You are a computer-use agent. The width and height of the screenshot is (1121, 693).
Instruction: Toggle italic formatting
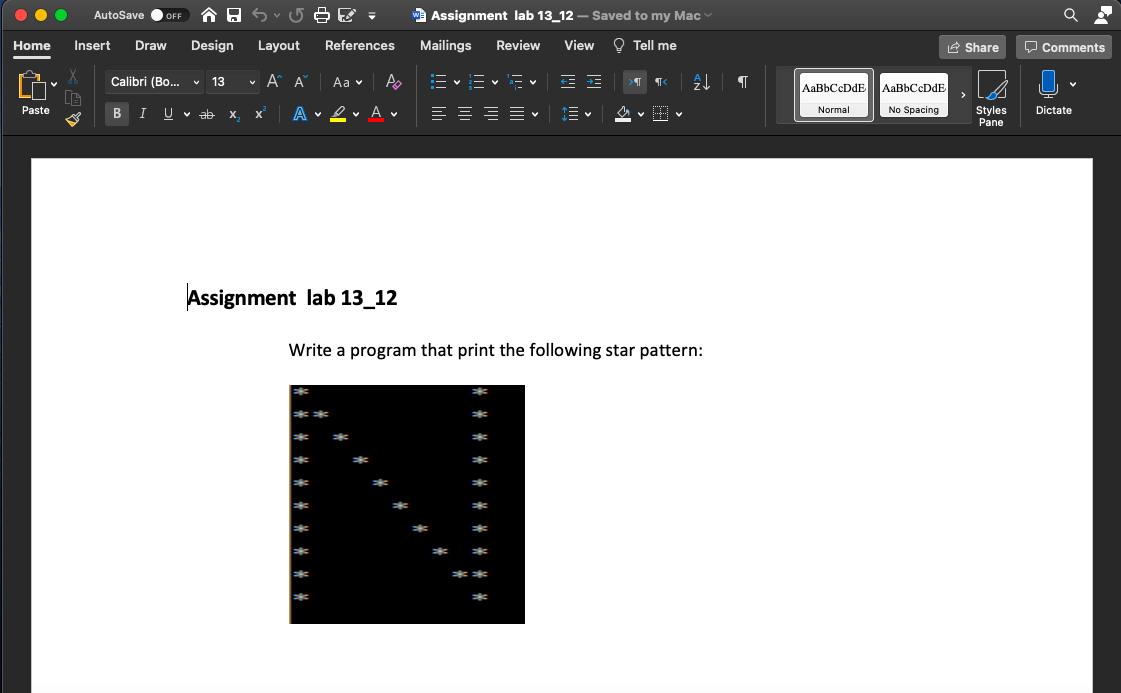pyautogui.click(x=142, y=113)
